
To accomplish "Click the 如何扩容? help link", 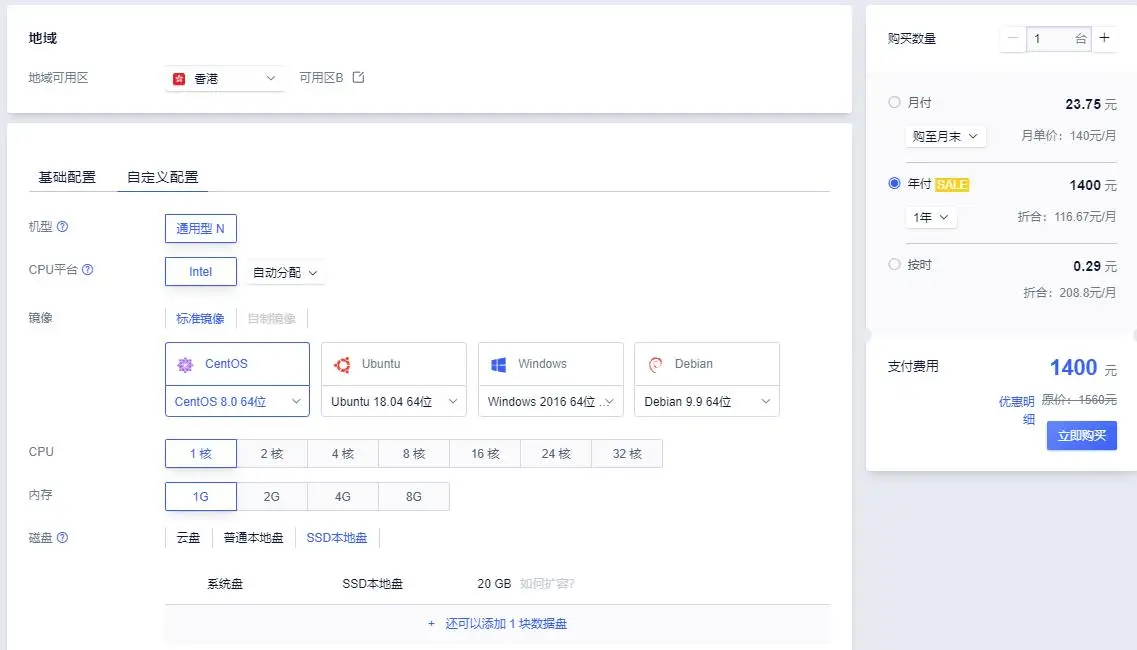I will point(547,583).
